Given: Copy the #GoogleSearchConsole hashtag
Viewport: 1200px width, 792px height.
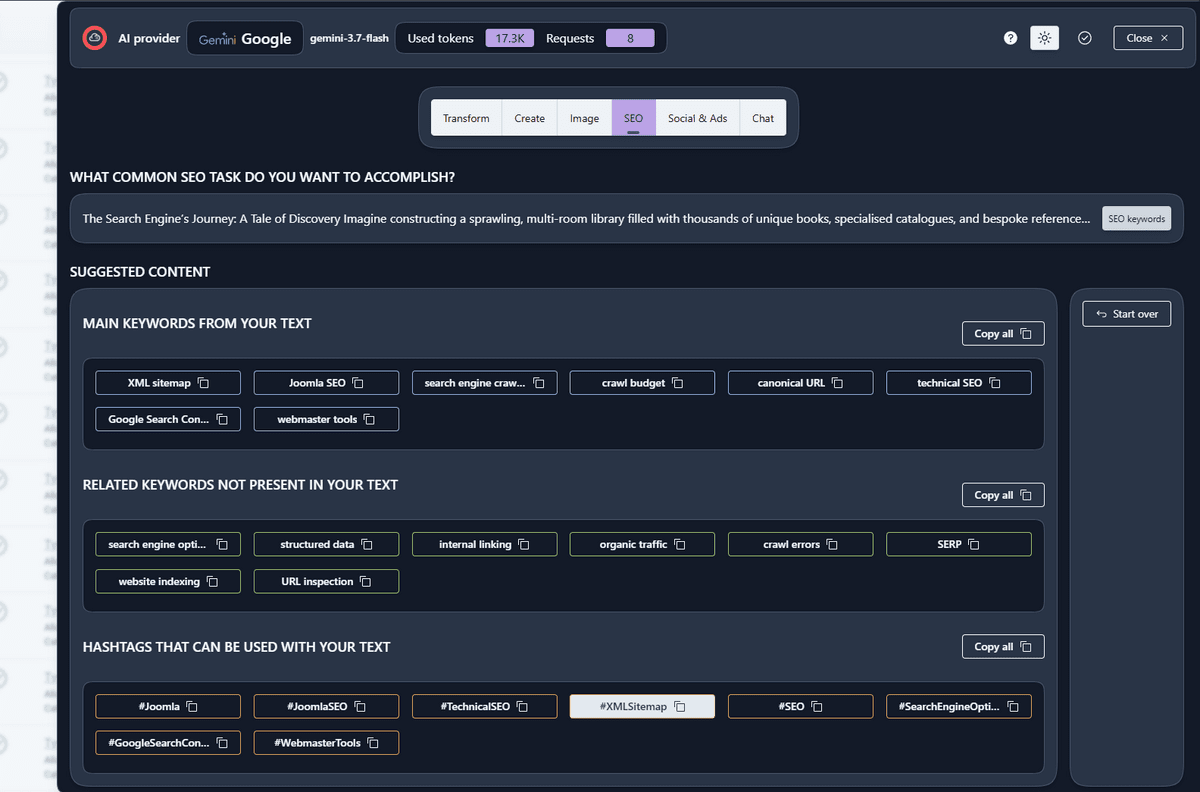Looking at the screenshot, I should pyautogui.click(x=168, y=742).
